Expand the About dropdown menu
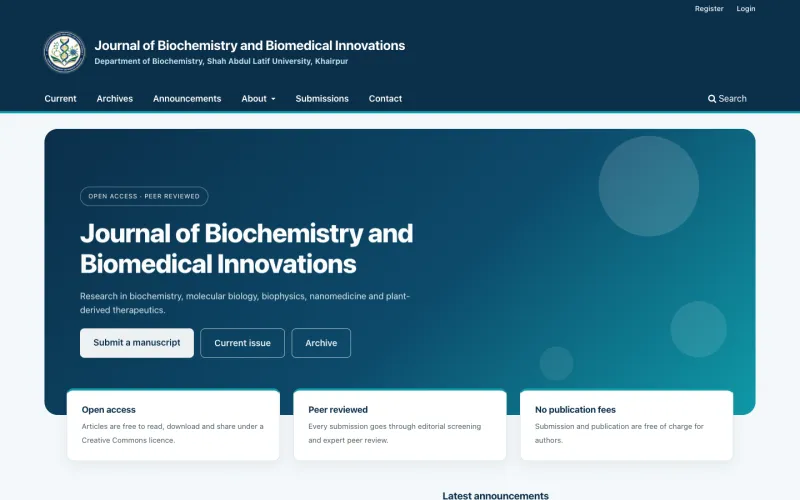Viewport: 800px width, 500px height. [258, 98]
